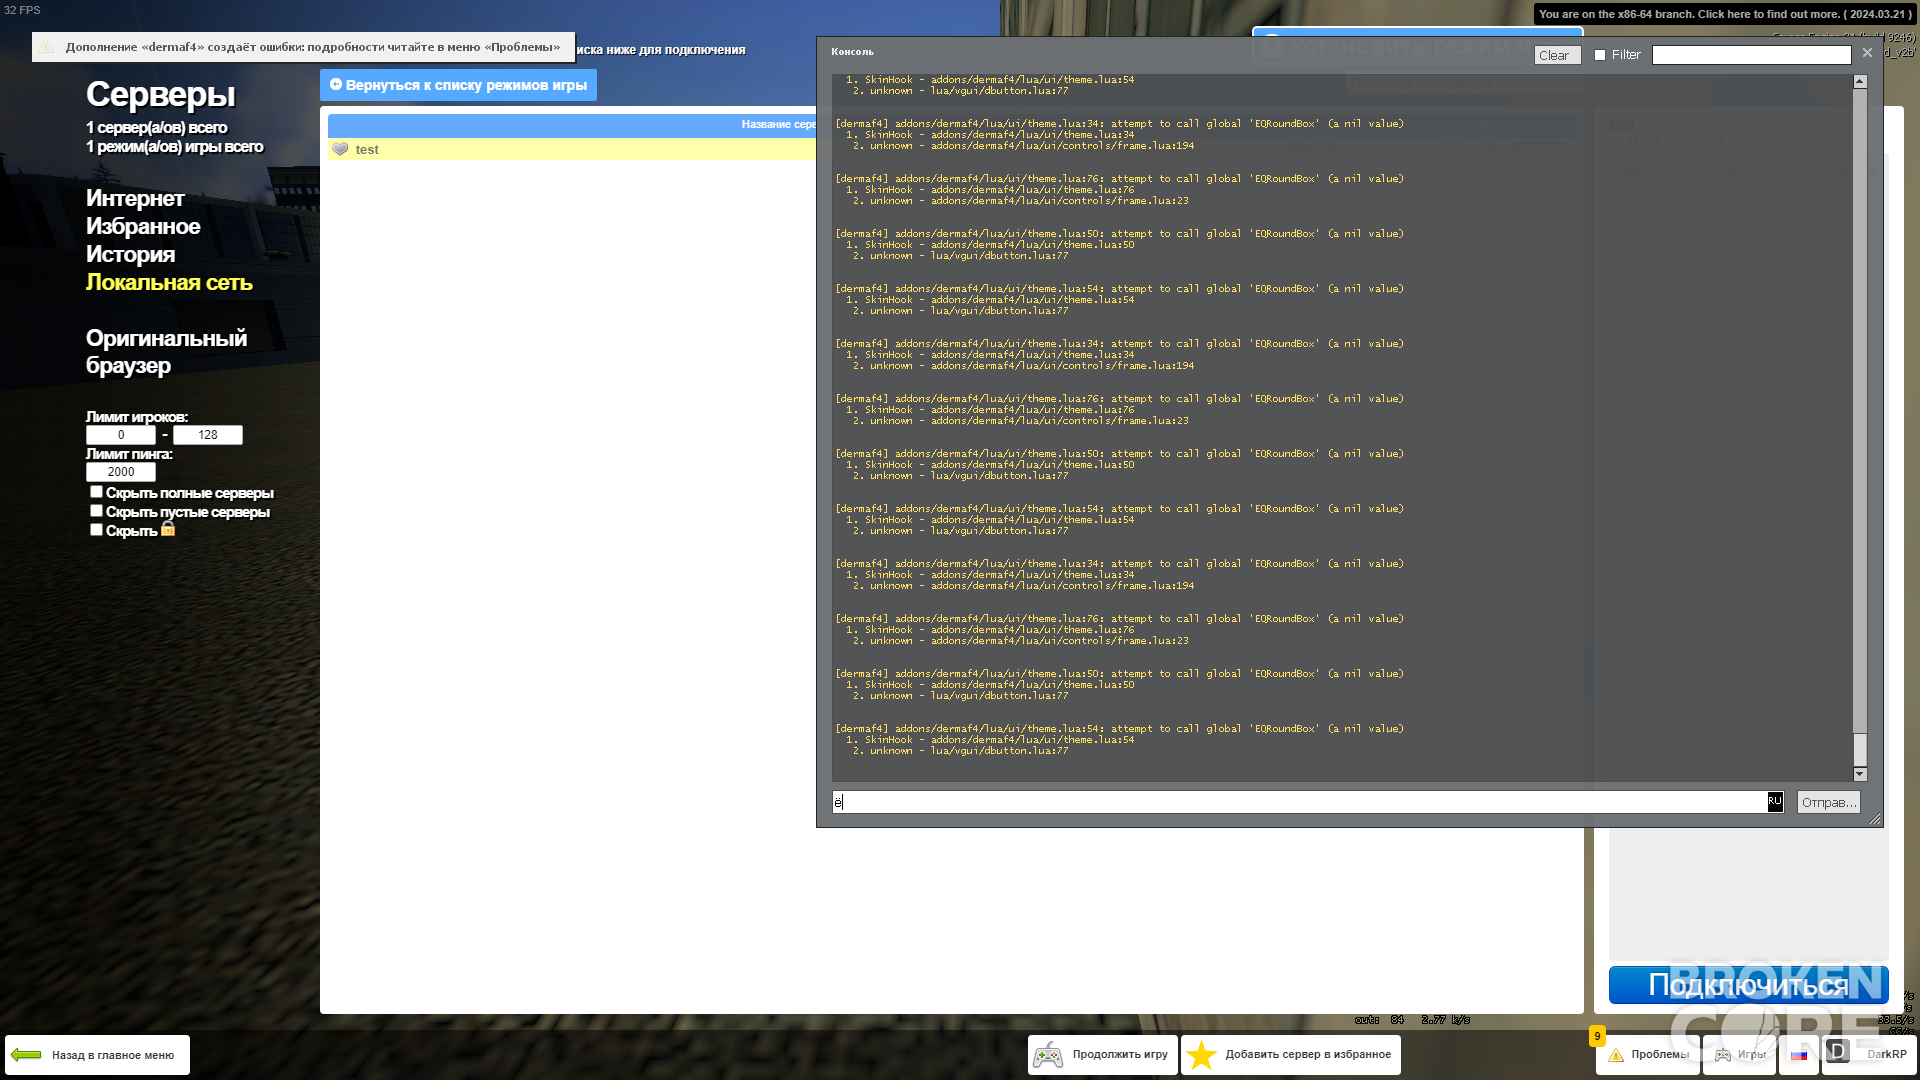1920x1080 pixels.
Task: Close the Консоль window
Action: click(x=1867, y=53)
